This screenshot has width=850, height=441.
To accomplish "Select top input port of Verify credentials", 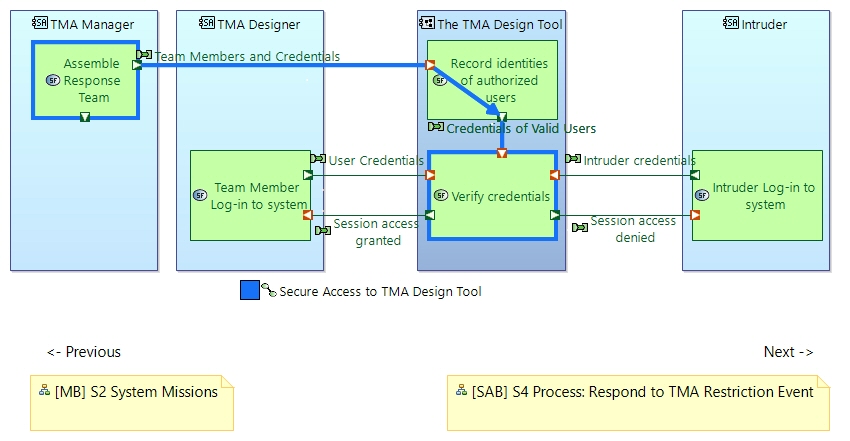I will click(502, 153).
